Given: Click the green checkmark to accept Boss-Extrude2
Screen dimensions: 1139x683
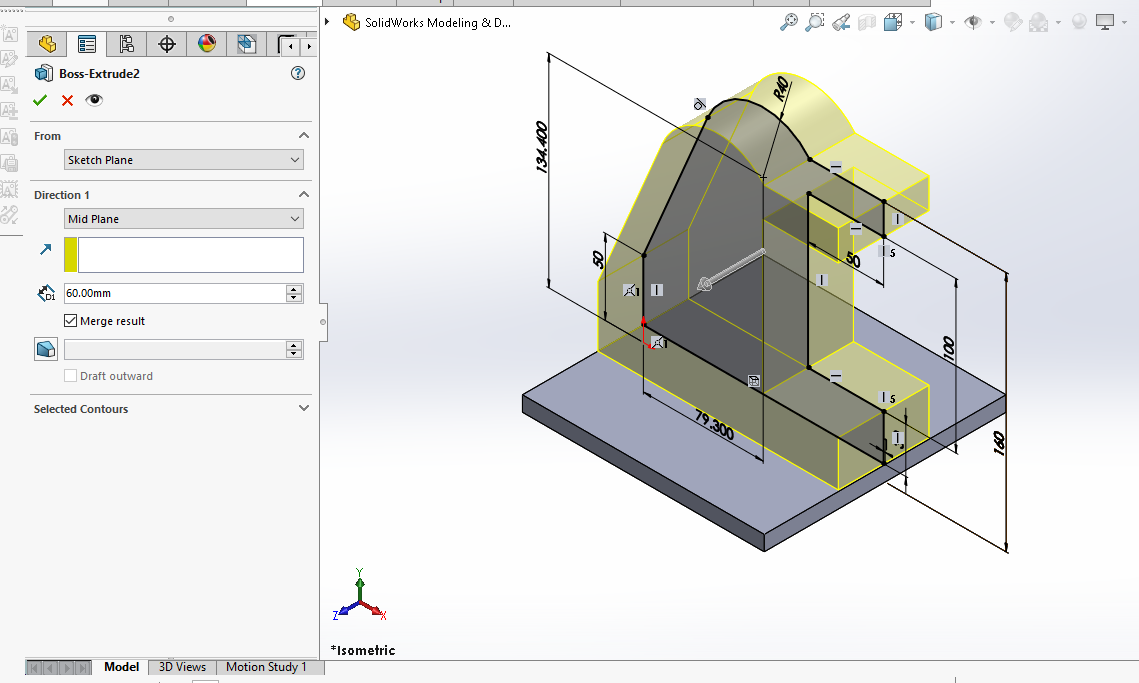Looking at the screenshot, I should coord(40,100).
